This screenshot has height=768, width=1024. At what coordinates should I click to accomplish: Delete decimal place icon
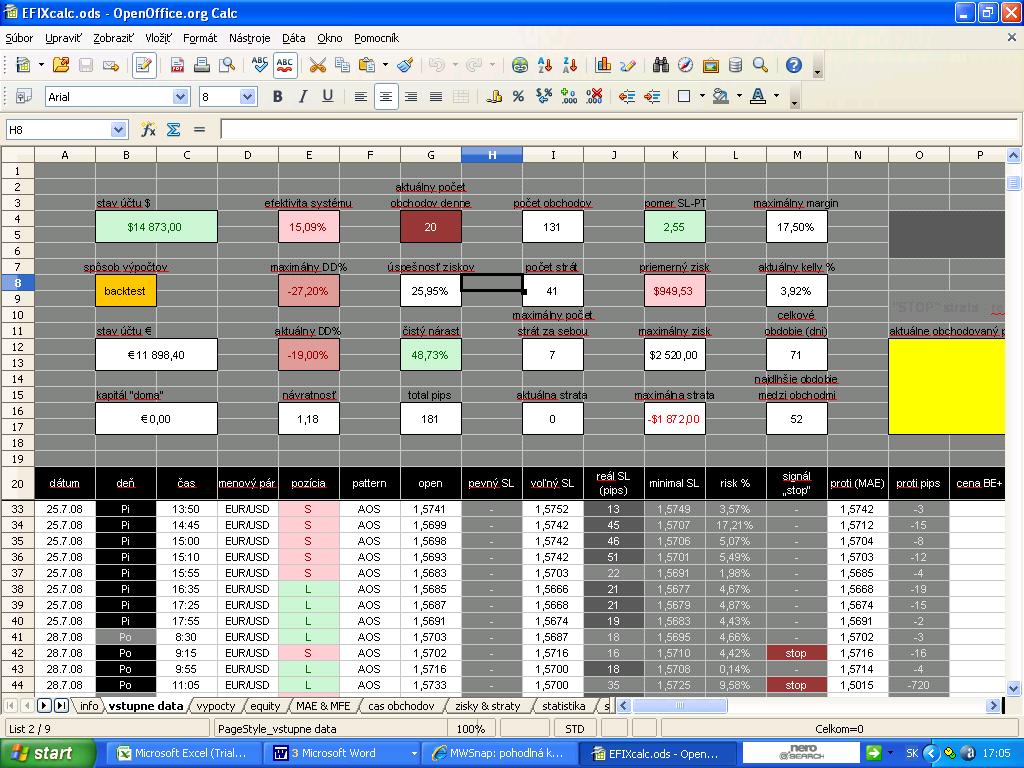(594, 97)
